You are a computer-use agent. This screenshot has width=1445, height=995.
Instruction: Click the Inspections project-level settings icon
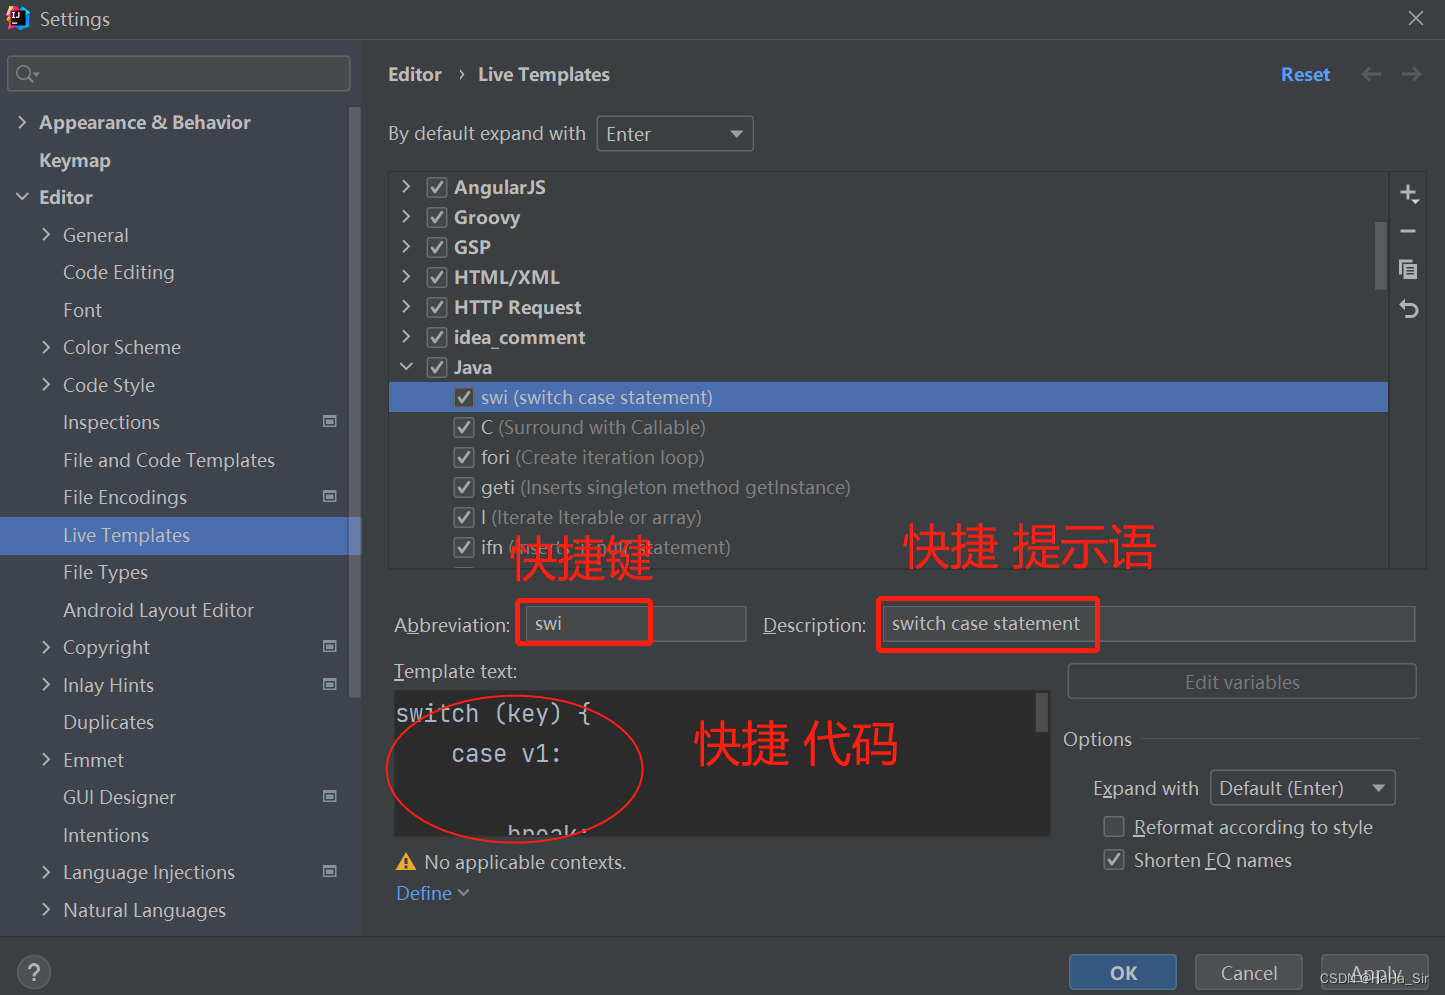coord(330,421)
